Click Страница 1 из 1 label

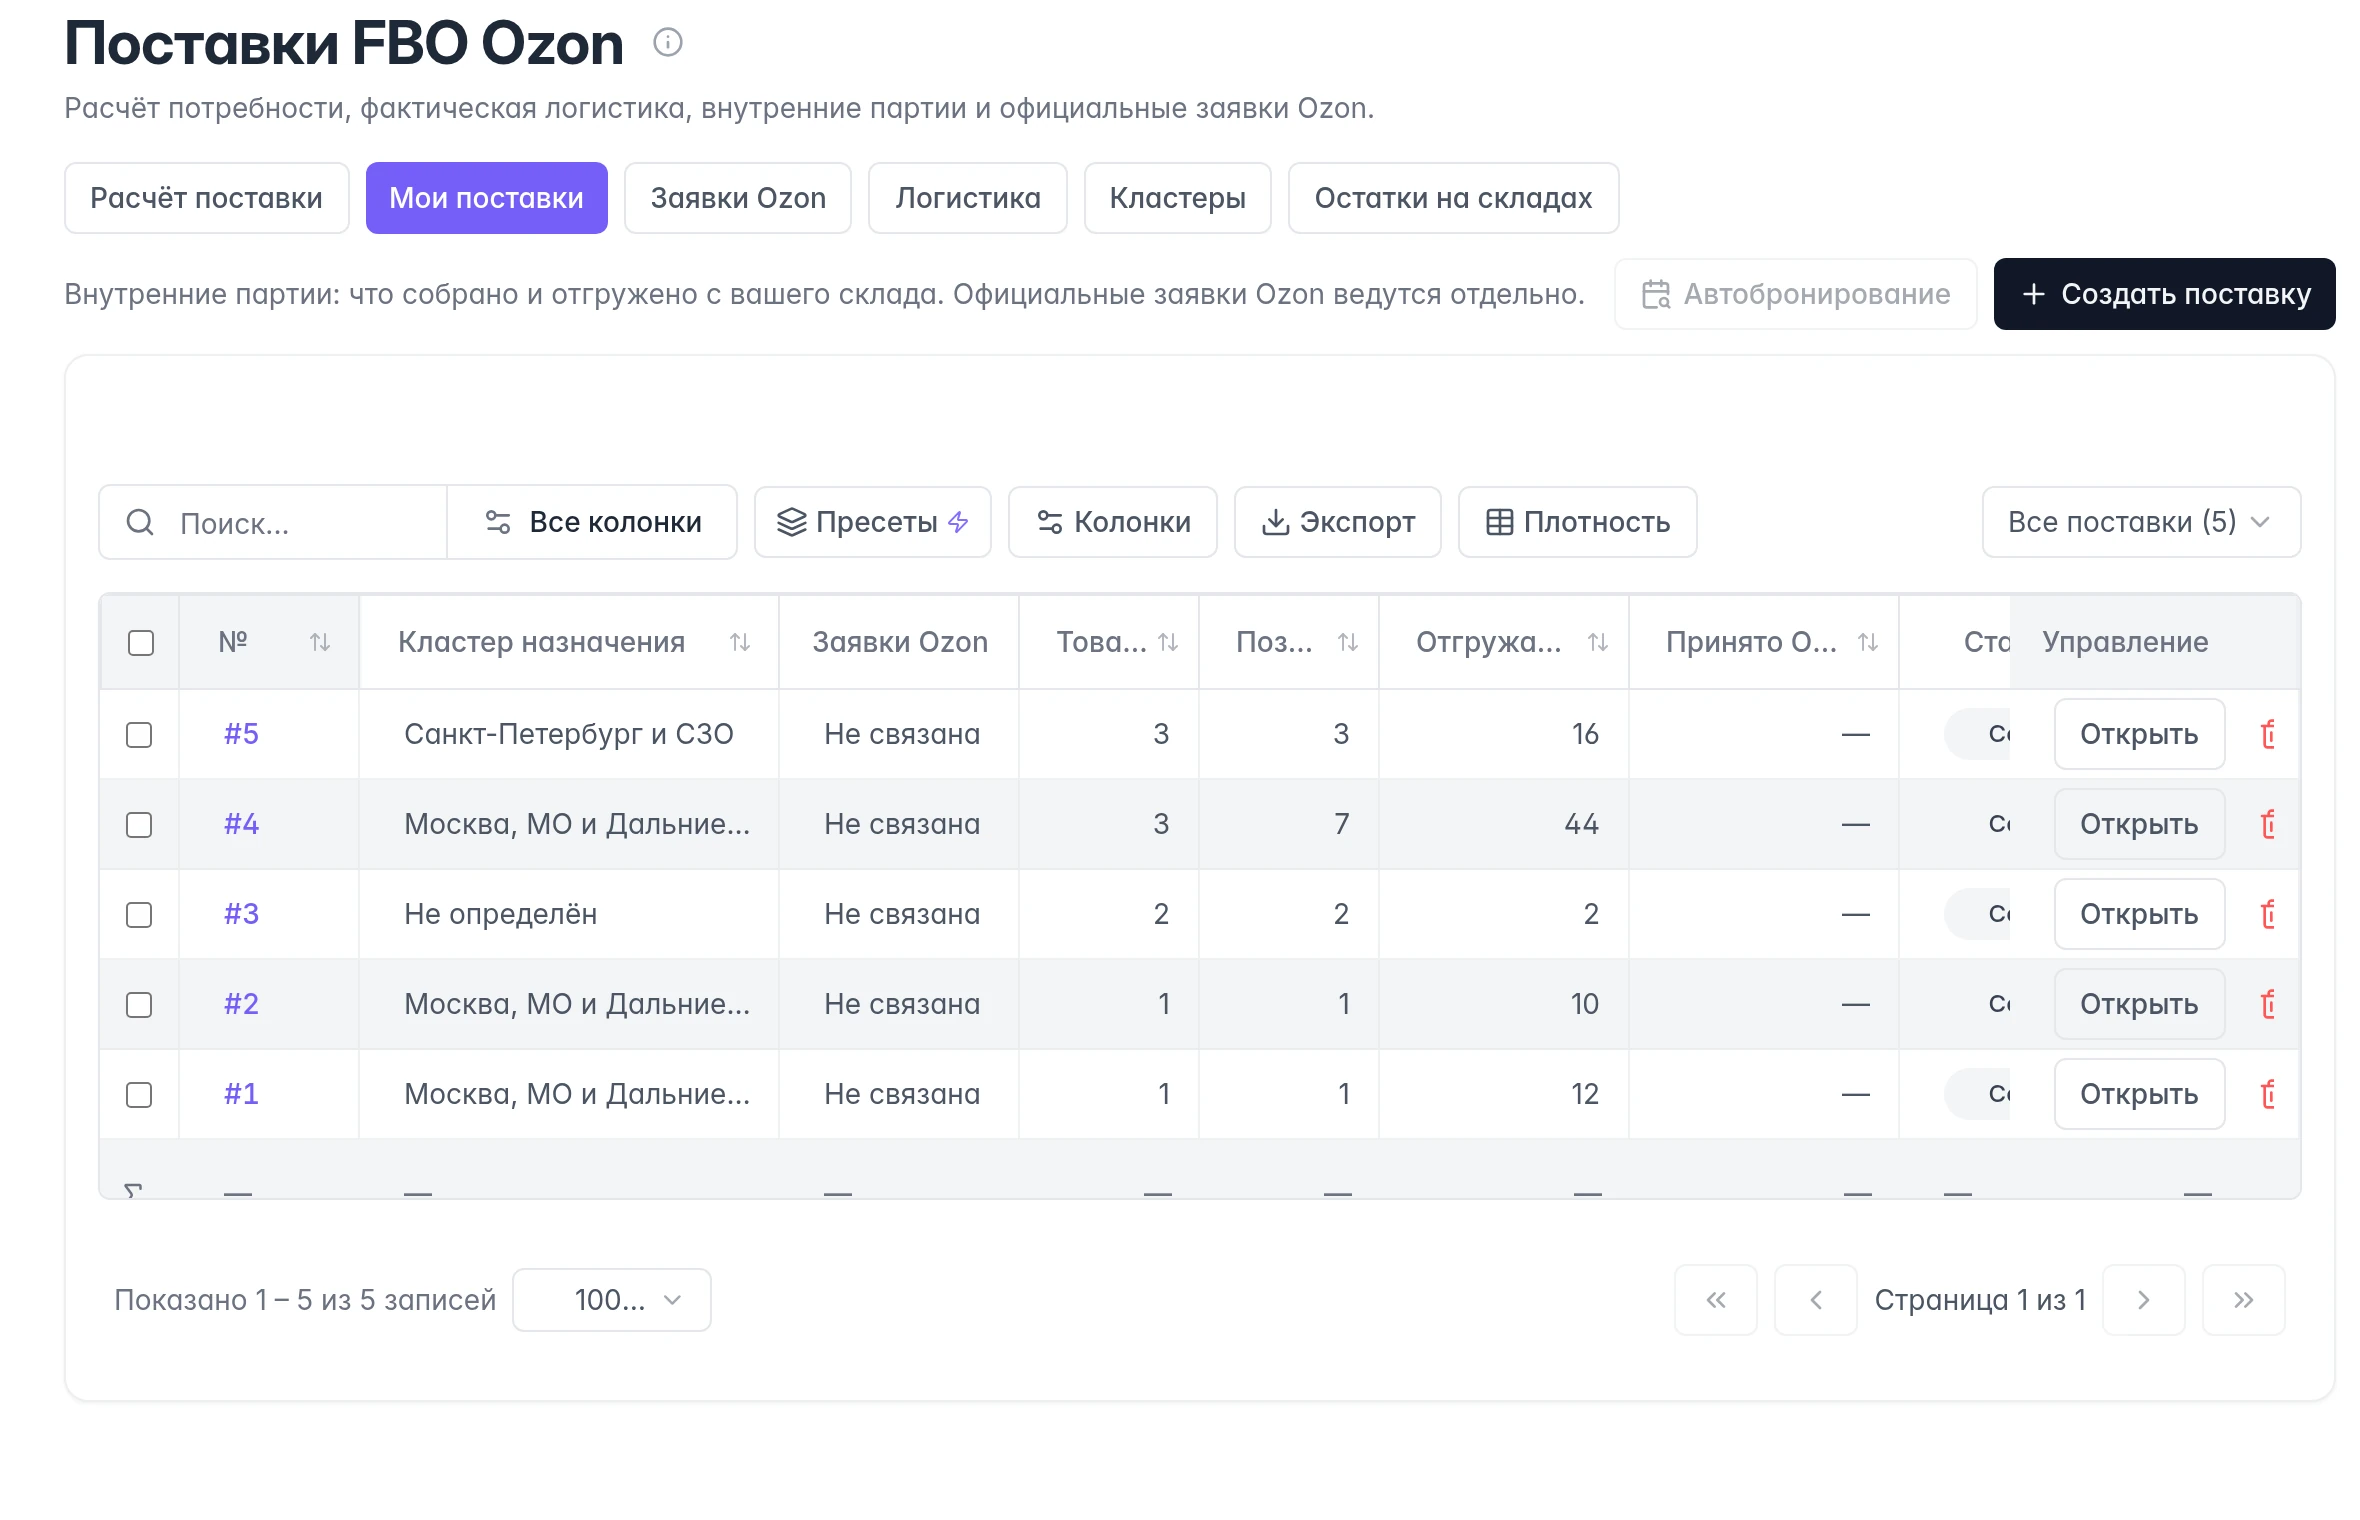[x=1980, y=1300]
